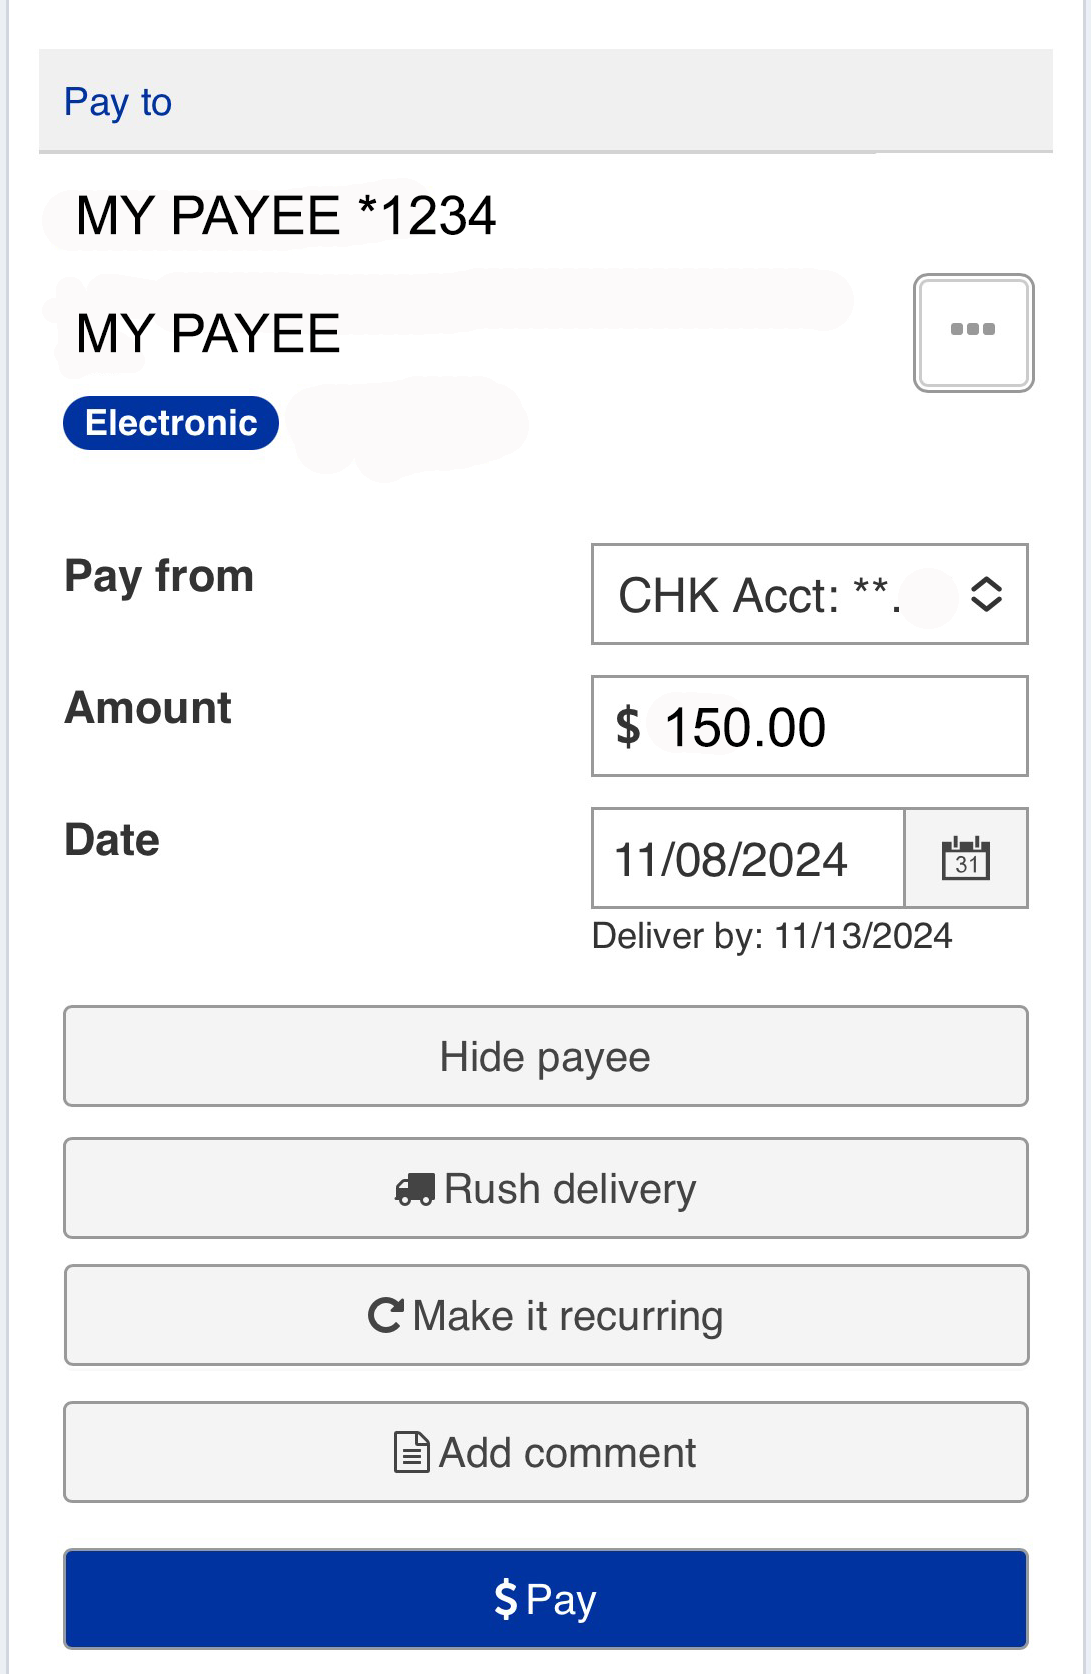Click the truck icon for rush delivery

pos(413,1188)
